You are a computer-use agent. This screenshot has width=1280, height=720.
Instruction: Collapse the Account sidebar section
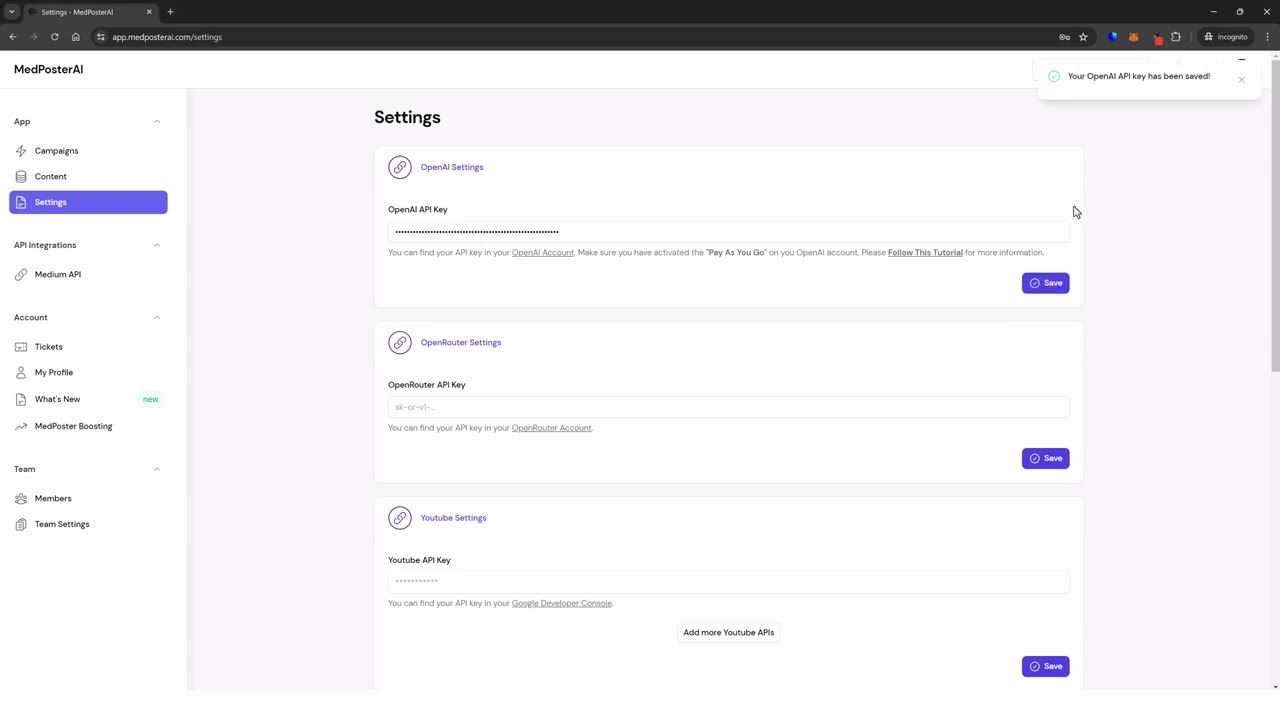(x=157, y=318)
